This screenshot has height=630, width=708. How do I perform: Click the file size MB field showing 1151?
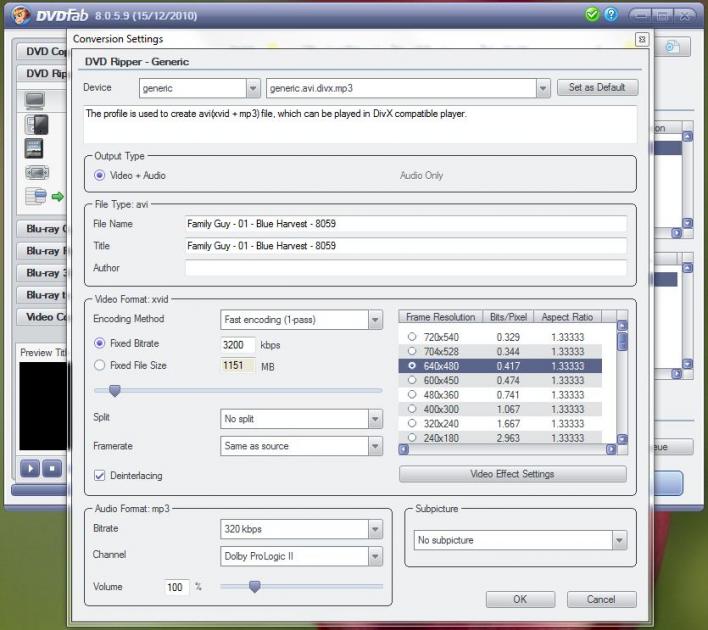238,365
